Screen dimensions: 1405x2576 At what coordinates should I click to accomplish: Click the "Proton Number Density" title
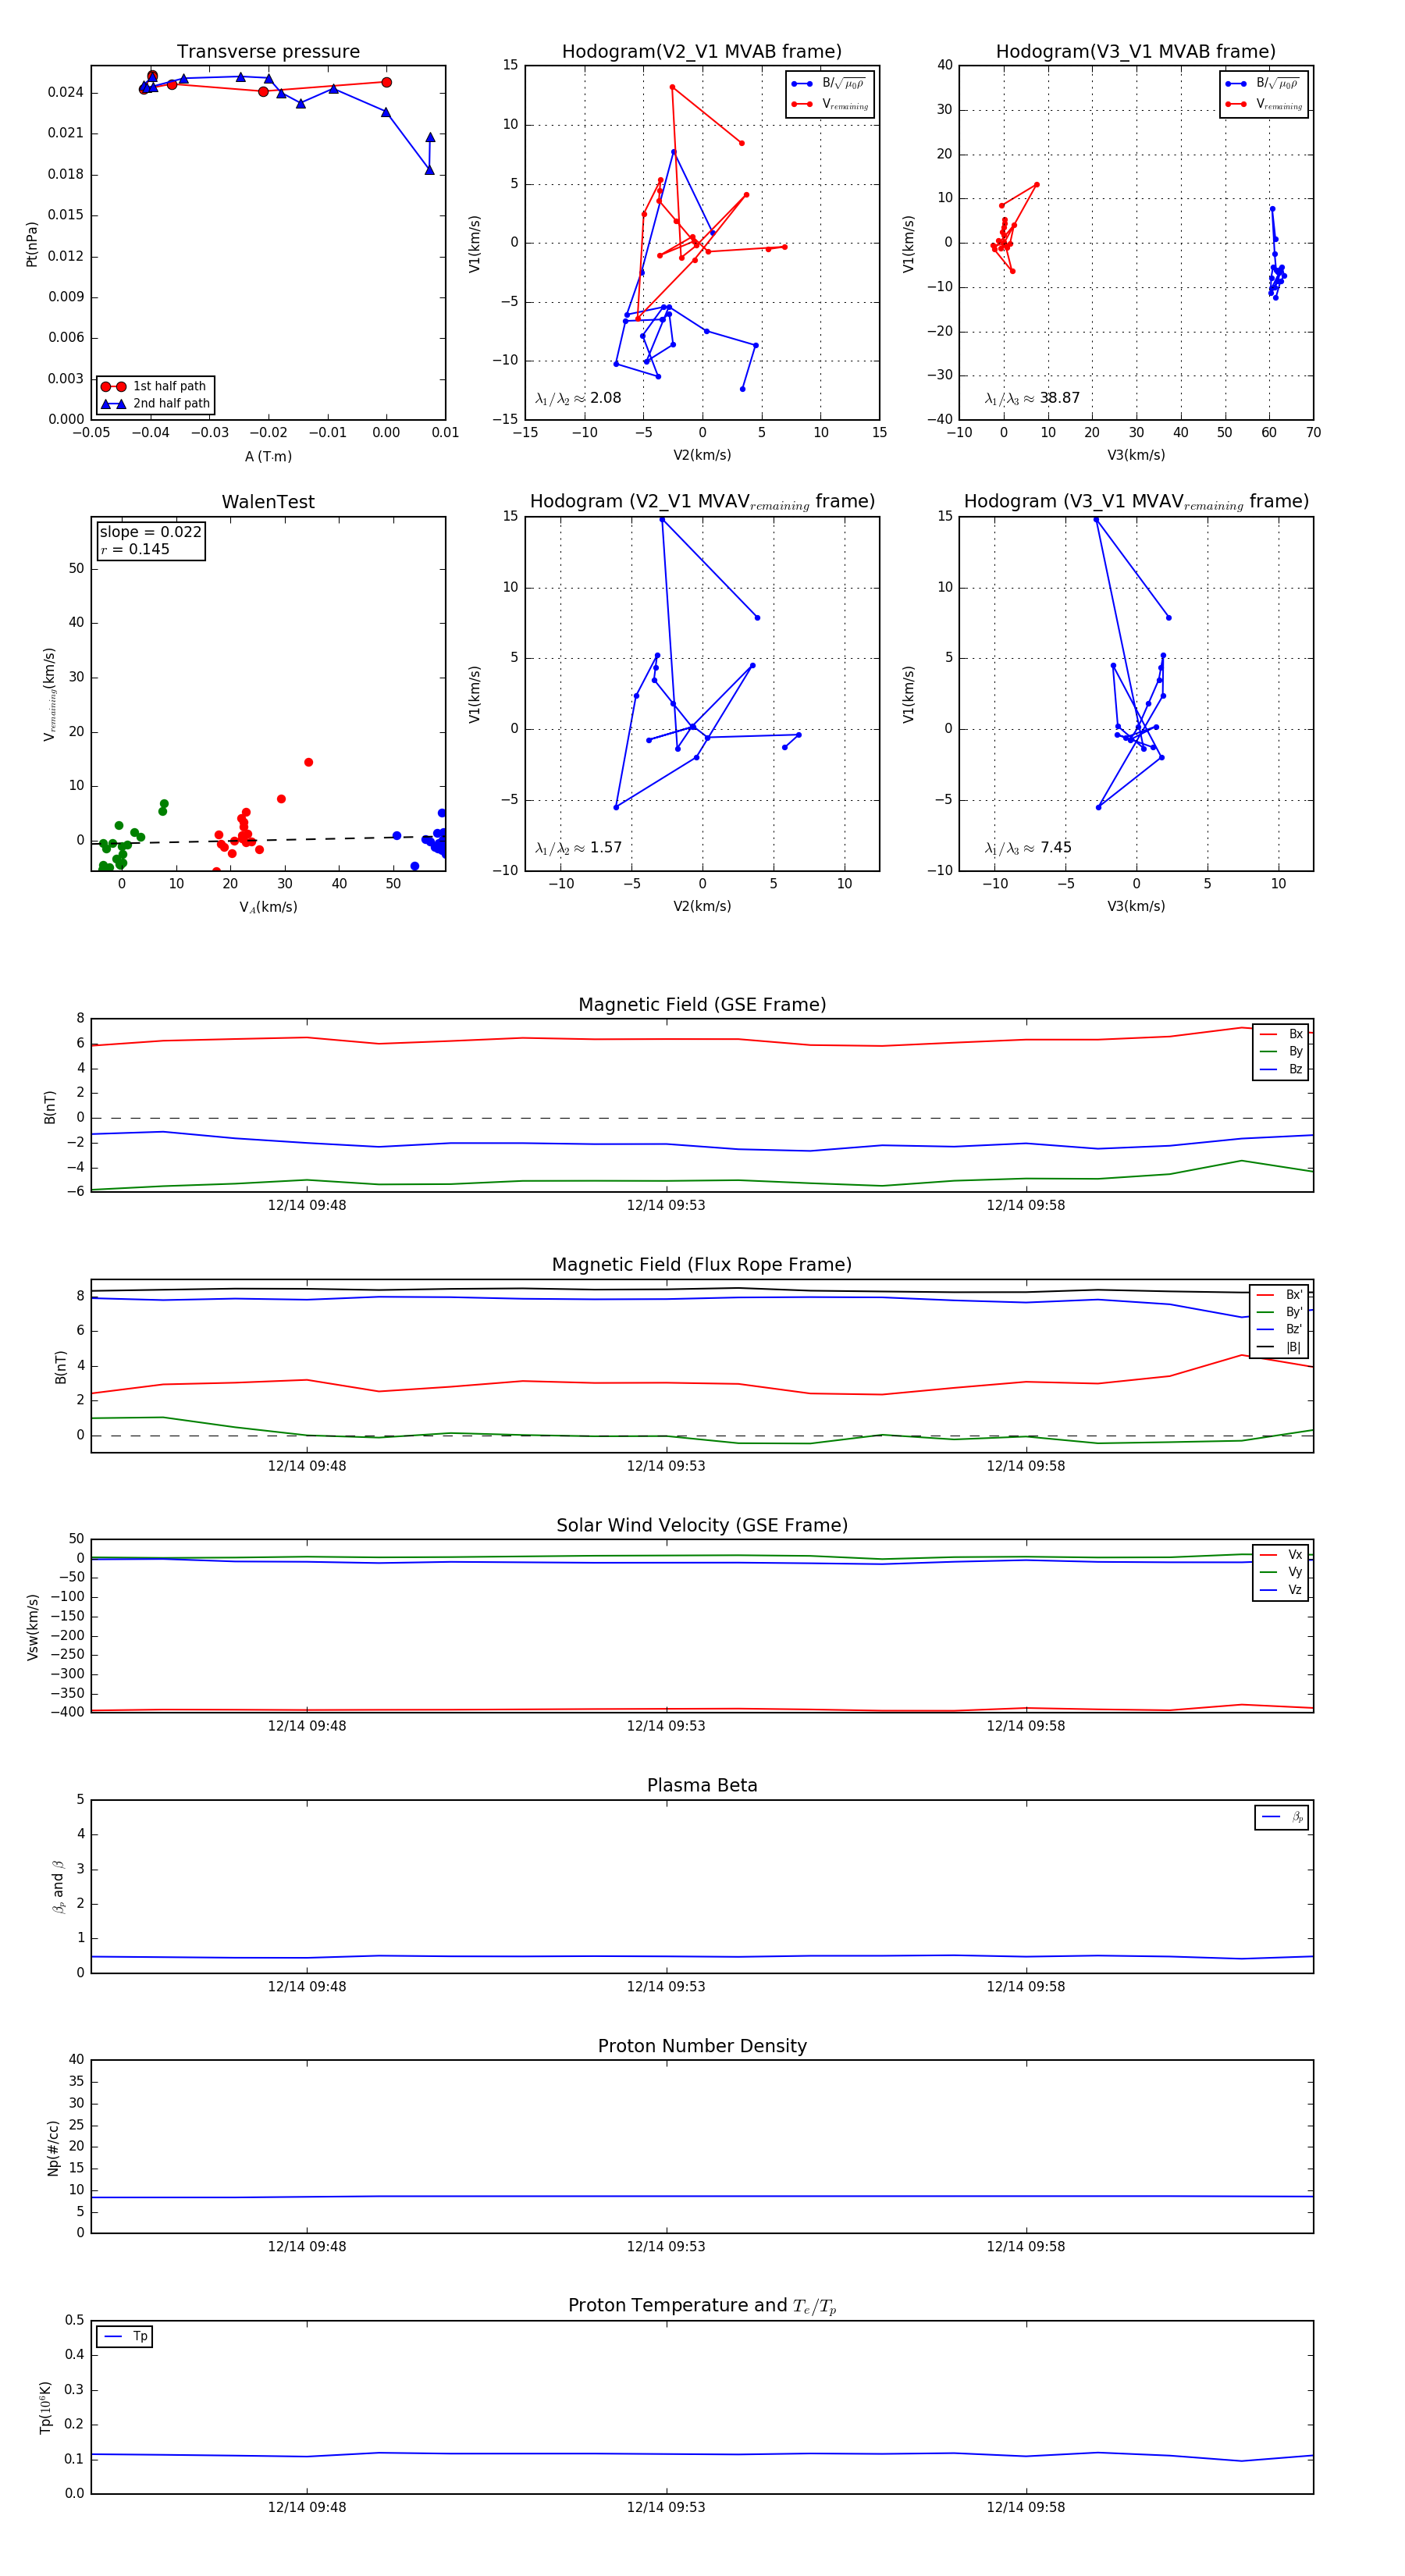click(702, 2046)
